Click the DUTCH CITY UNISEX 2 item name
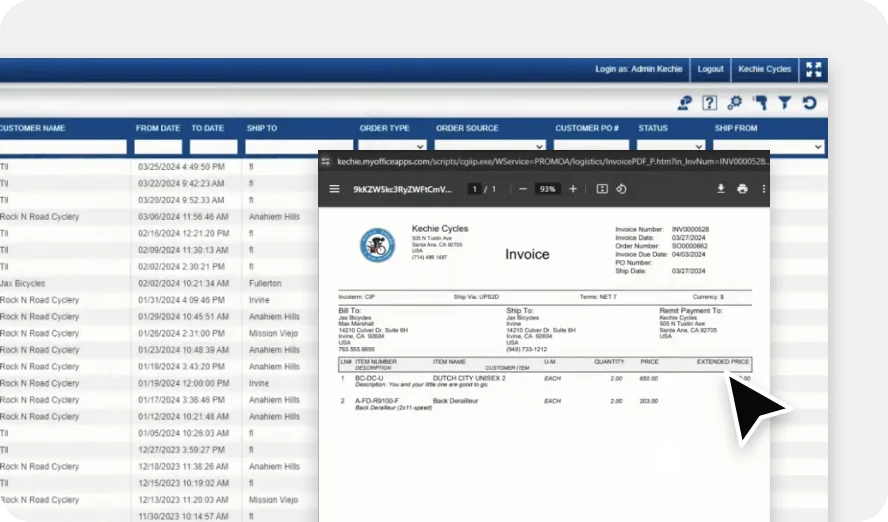888x522 pixels. (x=469, y=378)
